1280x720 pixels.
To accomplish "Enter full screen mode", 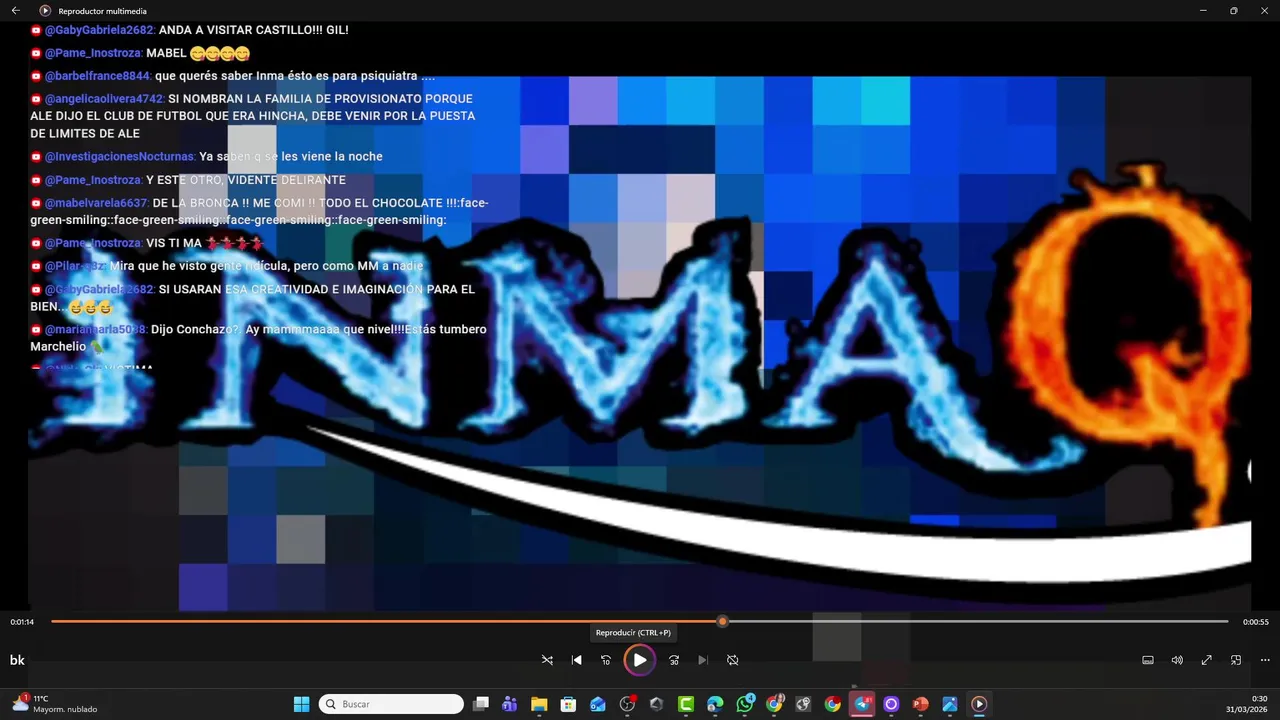I will (1206, 660).
